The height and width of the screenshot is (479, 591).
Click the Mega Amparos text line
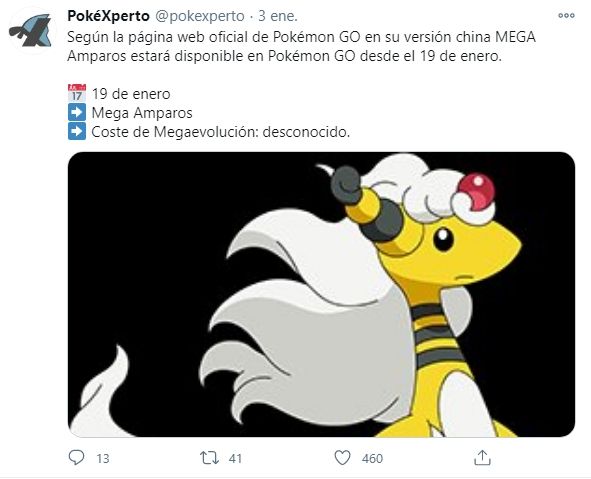tap(142, 113)
